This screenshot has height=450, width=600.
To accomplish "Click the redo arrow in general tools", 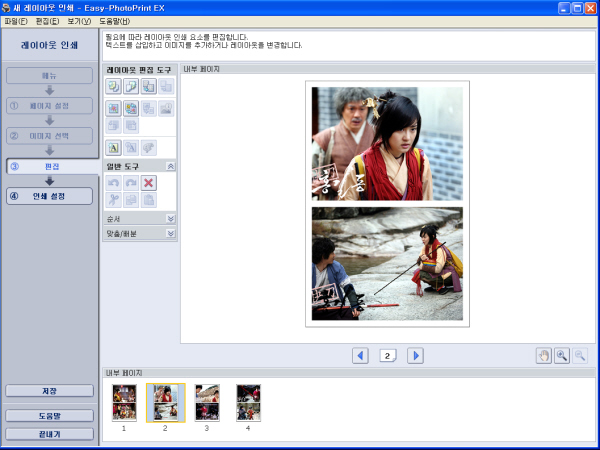I will [131, 183].
